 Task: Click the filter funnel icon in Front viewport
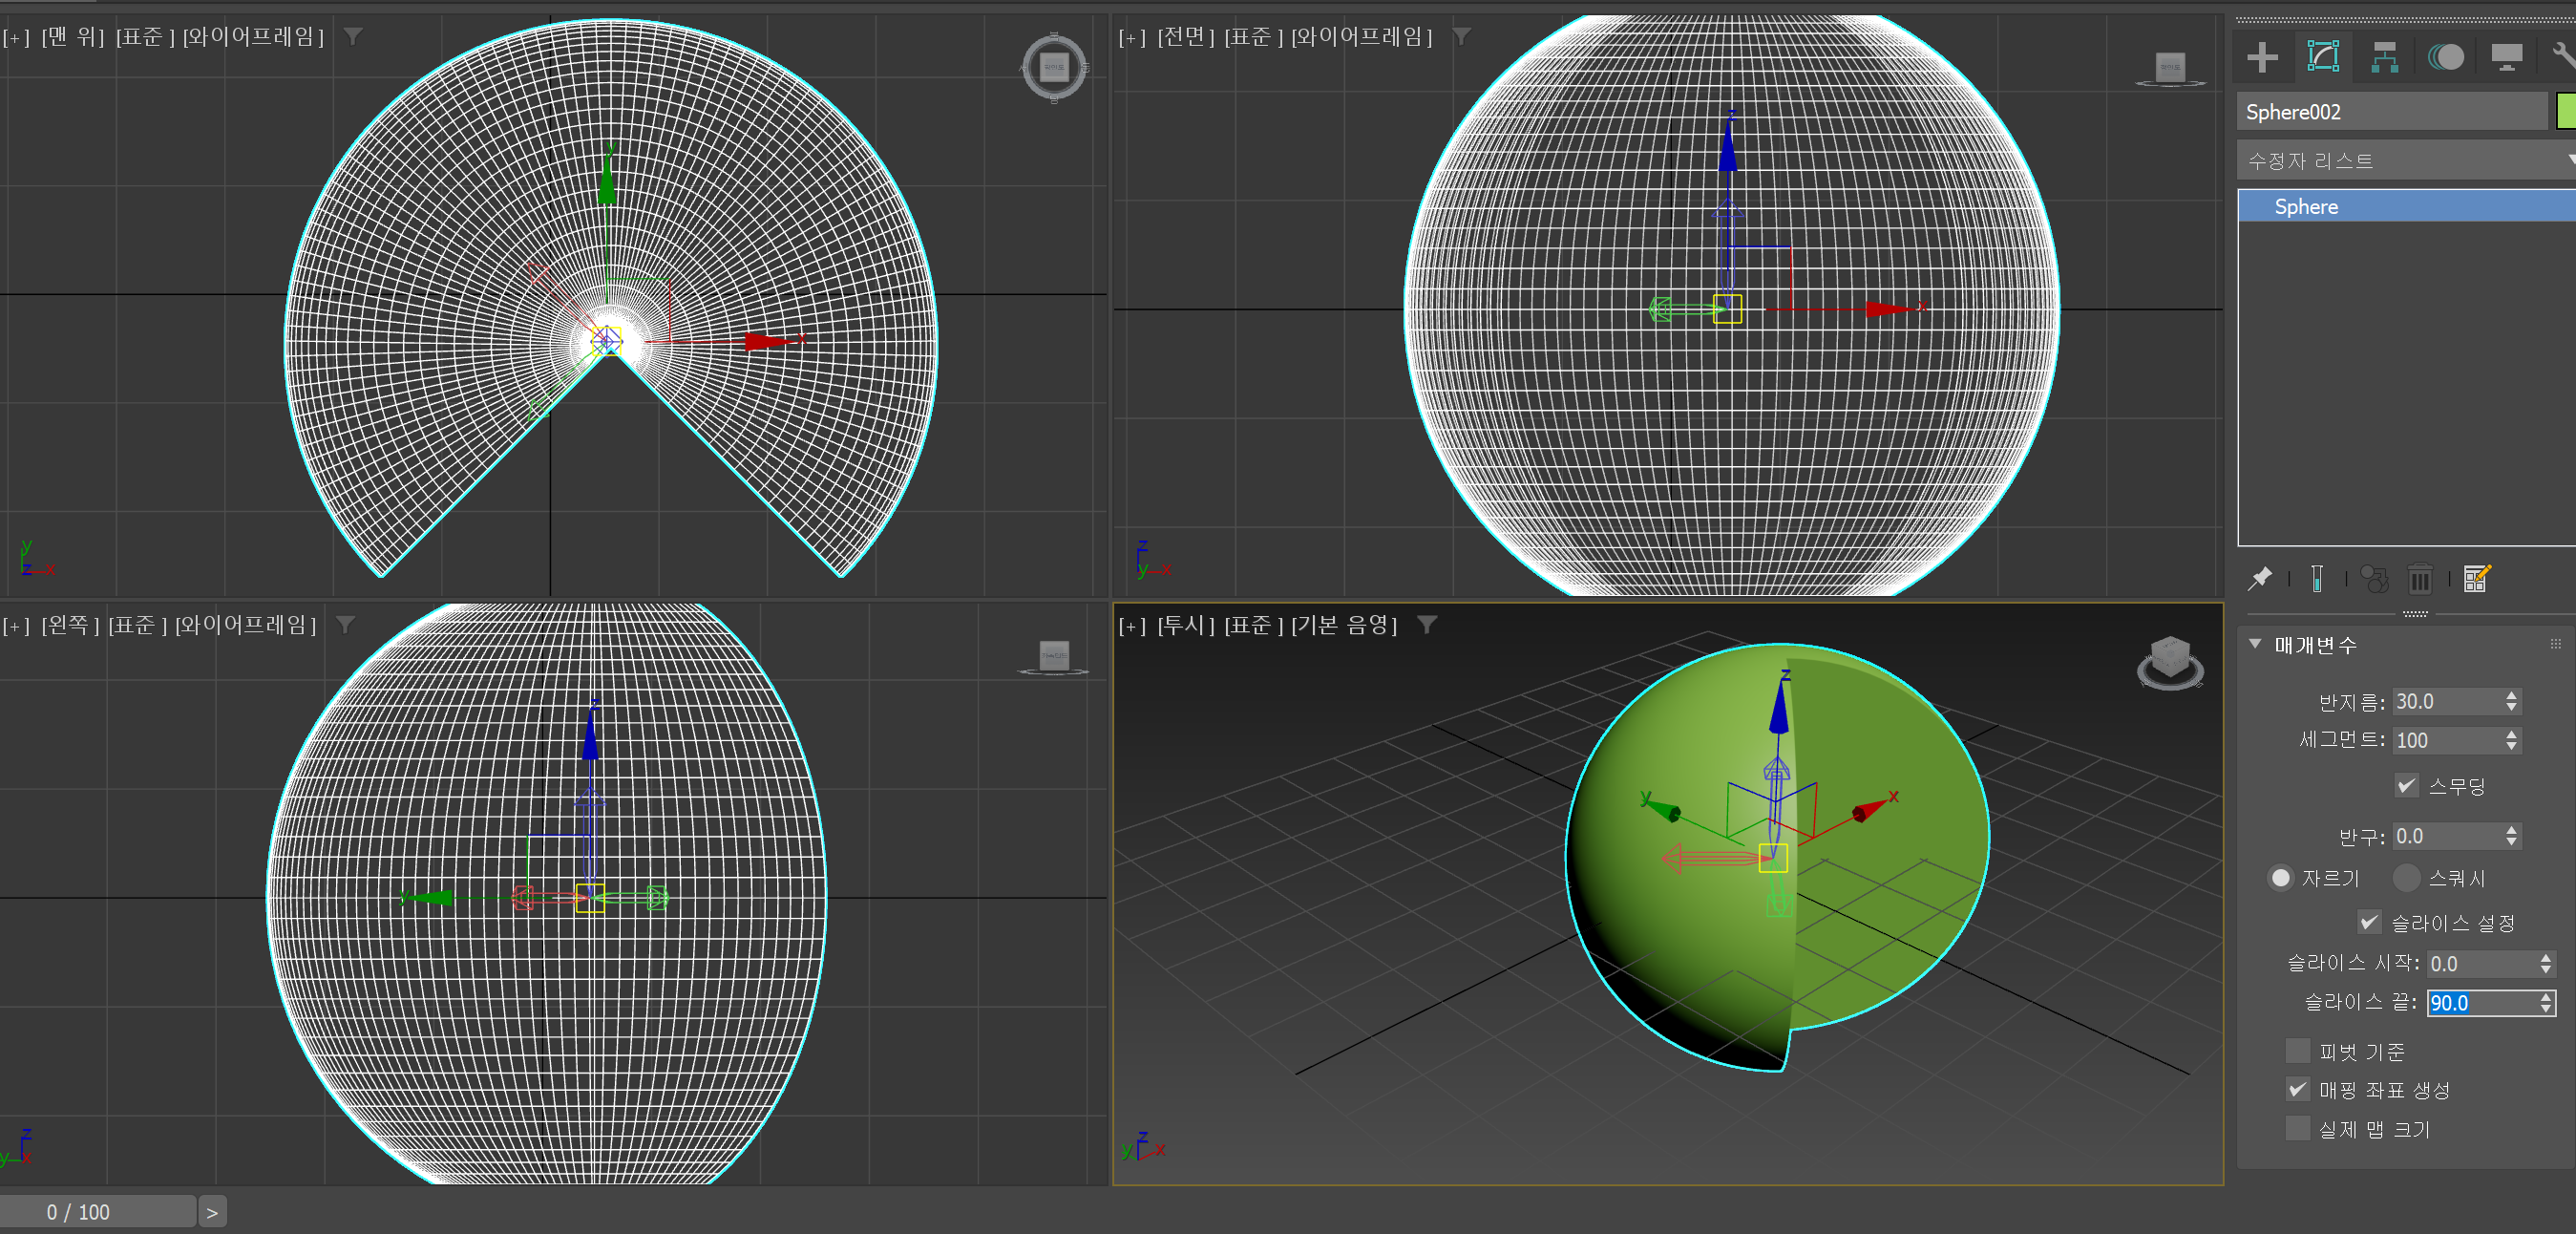point(1461,37)
